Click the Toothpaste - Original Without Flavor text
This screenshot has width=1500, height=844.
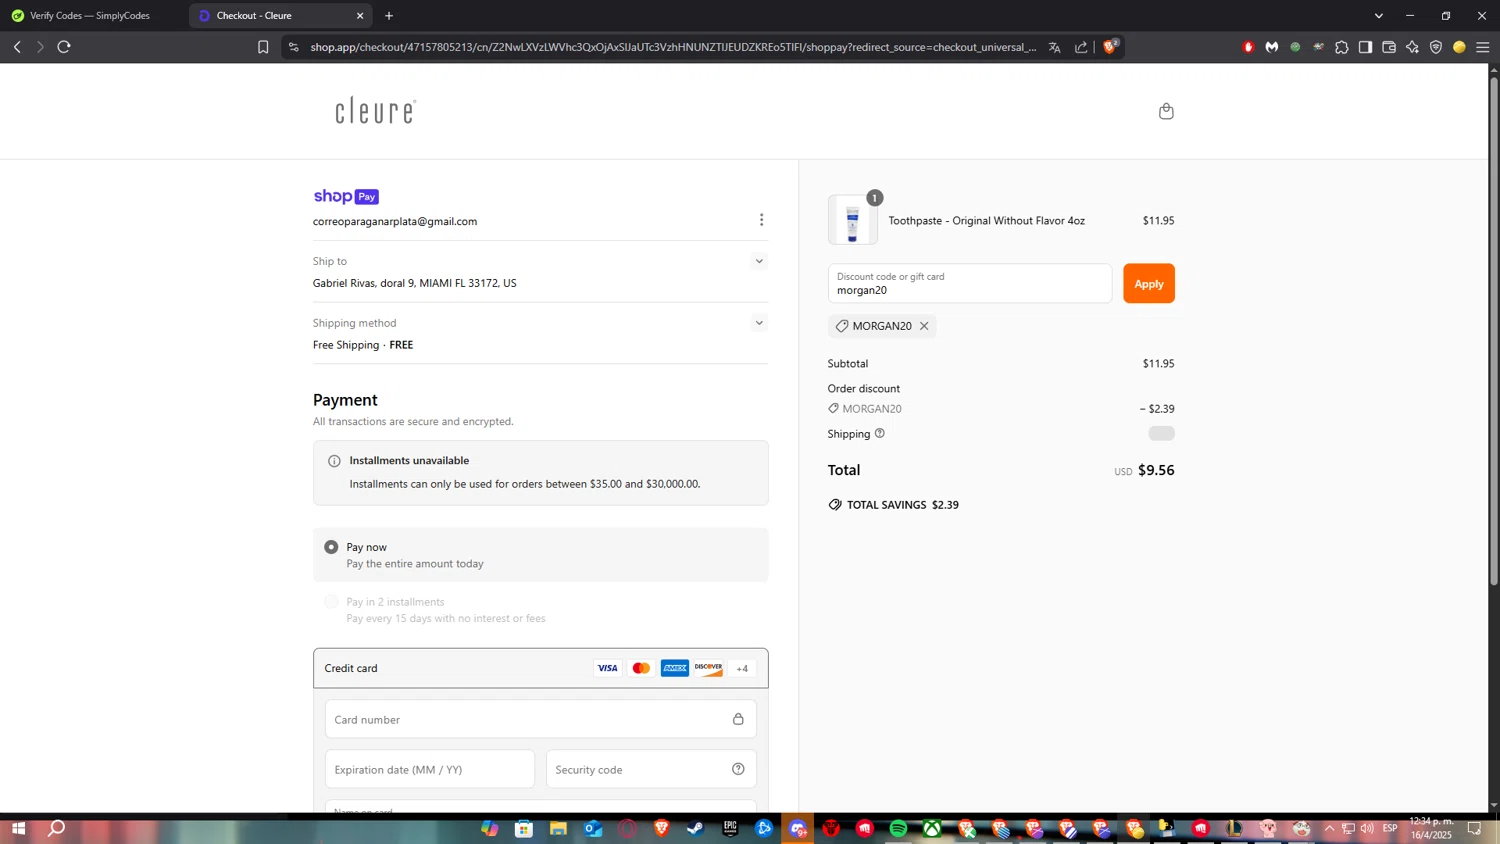tap(986, 221)
